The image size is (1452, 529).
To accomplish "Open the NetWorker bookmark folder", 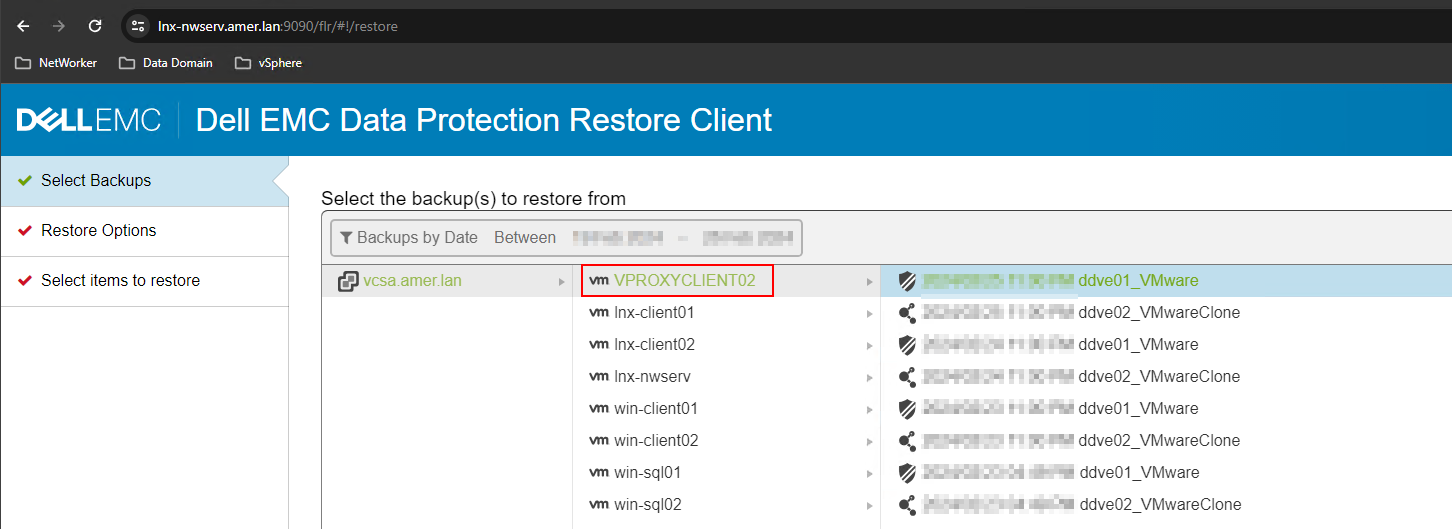I will point(57,63).
